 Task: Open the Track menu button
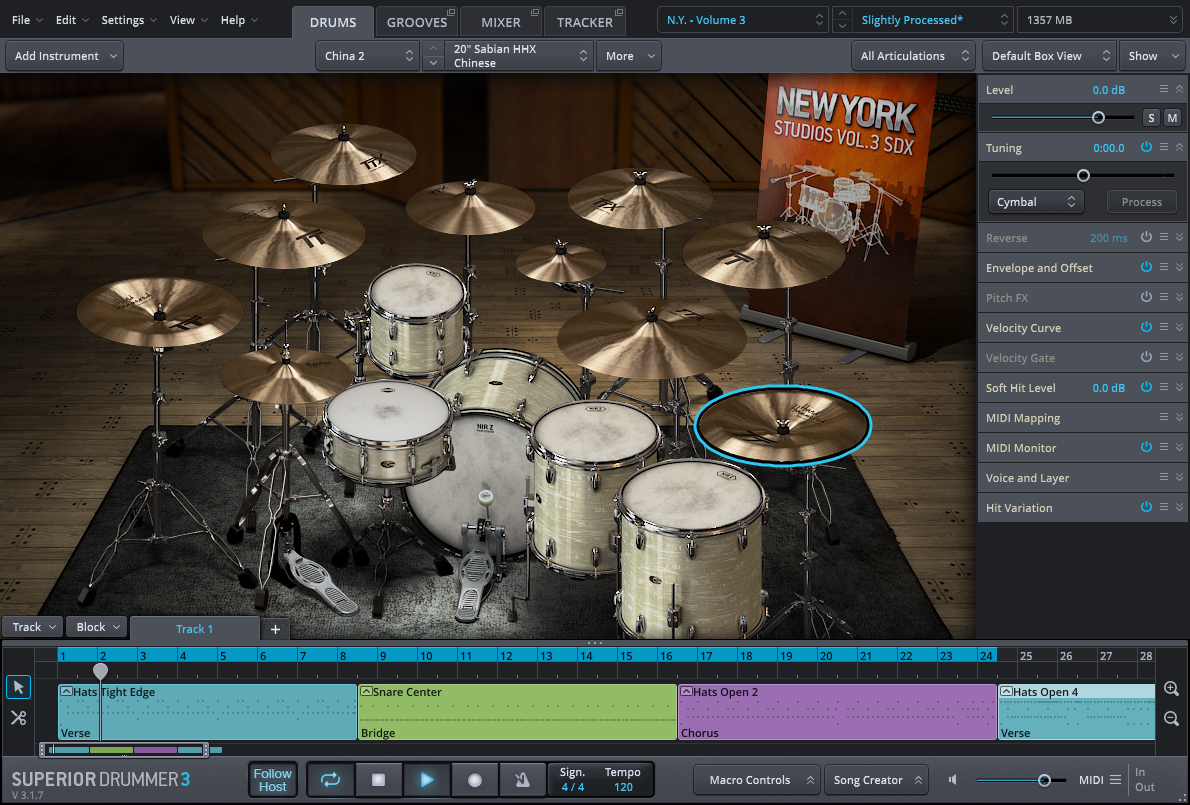pyautogui.click(x=31, y=627)
